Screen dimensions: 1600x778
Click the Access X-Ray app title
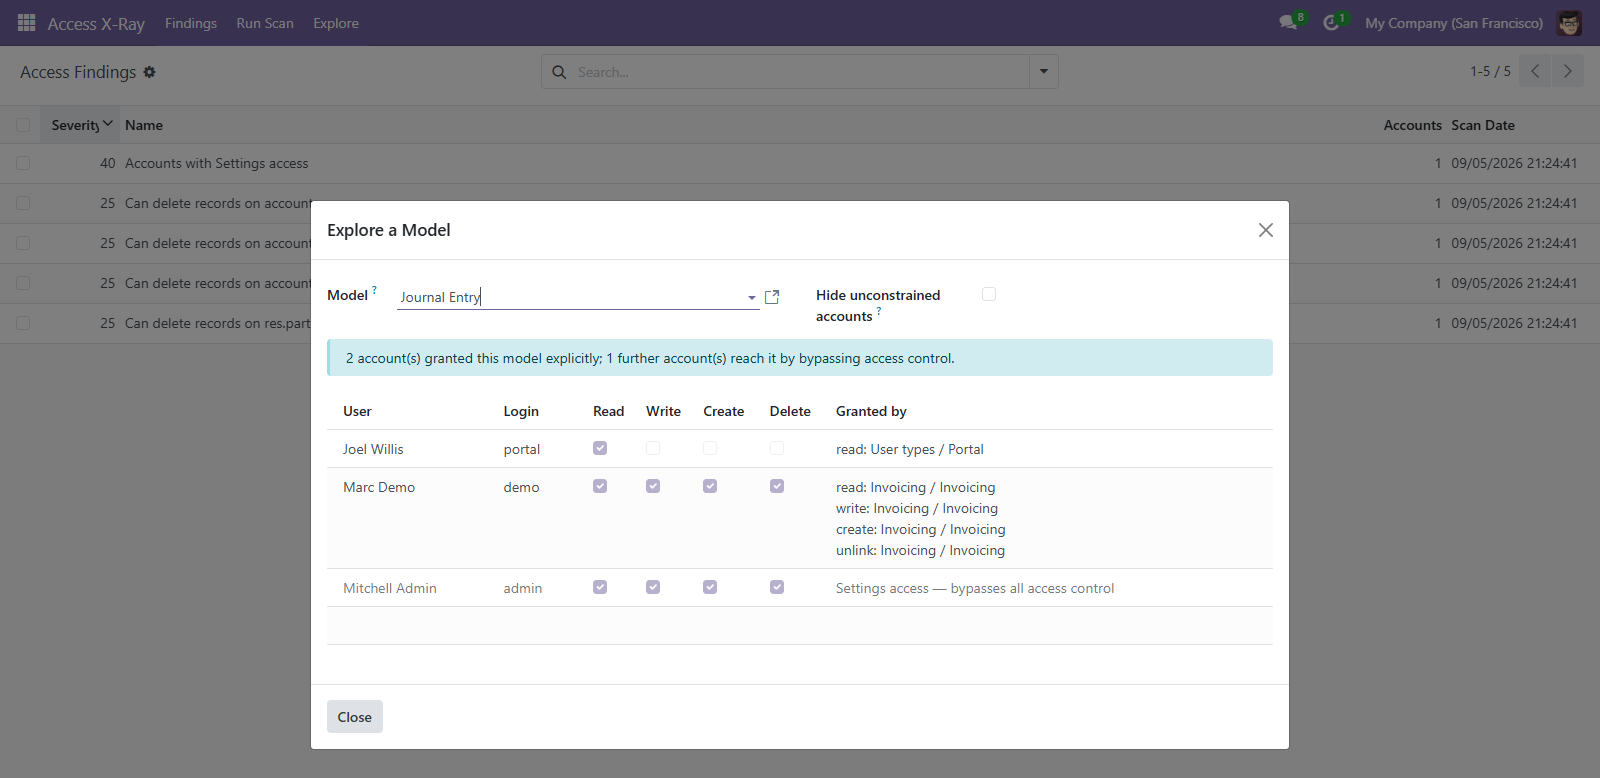[96, 24]
